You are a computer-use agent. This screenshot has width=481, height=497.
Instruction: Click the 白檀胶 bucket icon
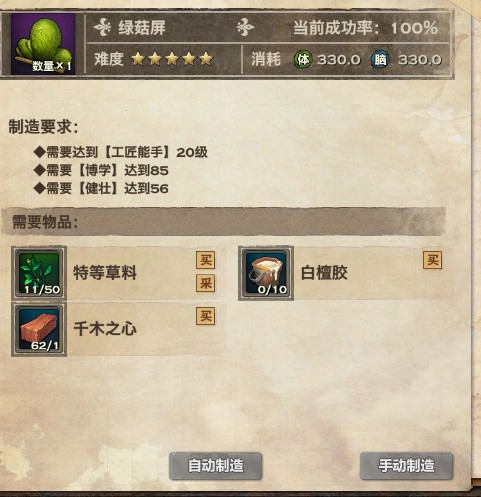point(266,273)
